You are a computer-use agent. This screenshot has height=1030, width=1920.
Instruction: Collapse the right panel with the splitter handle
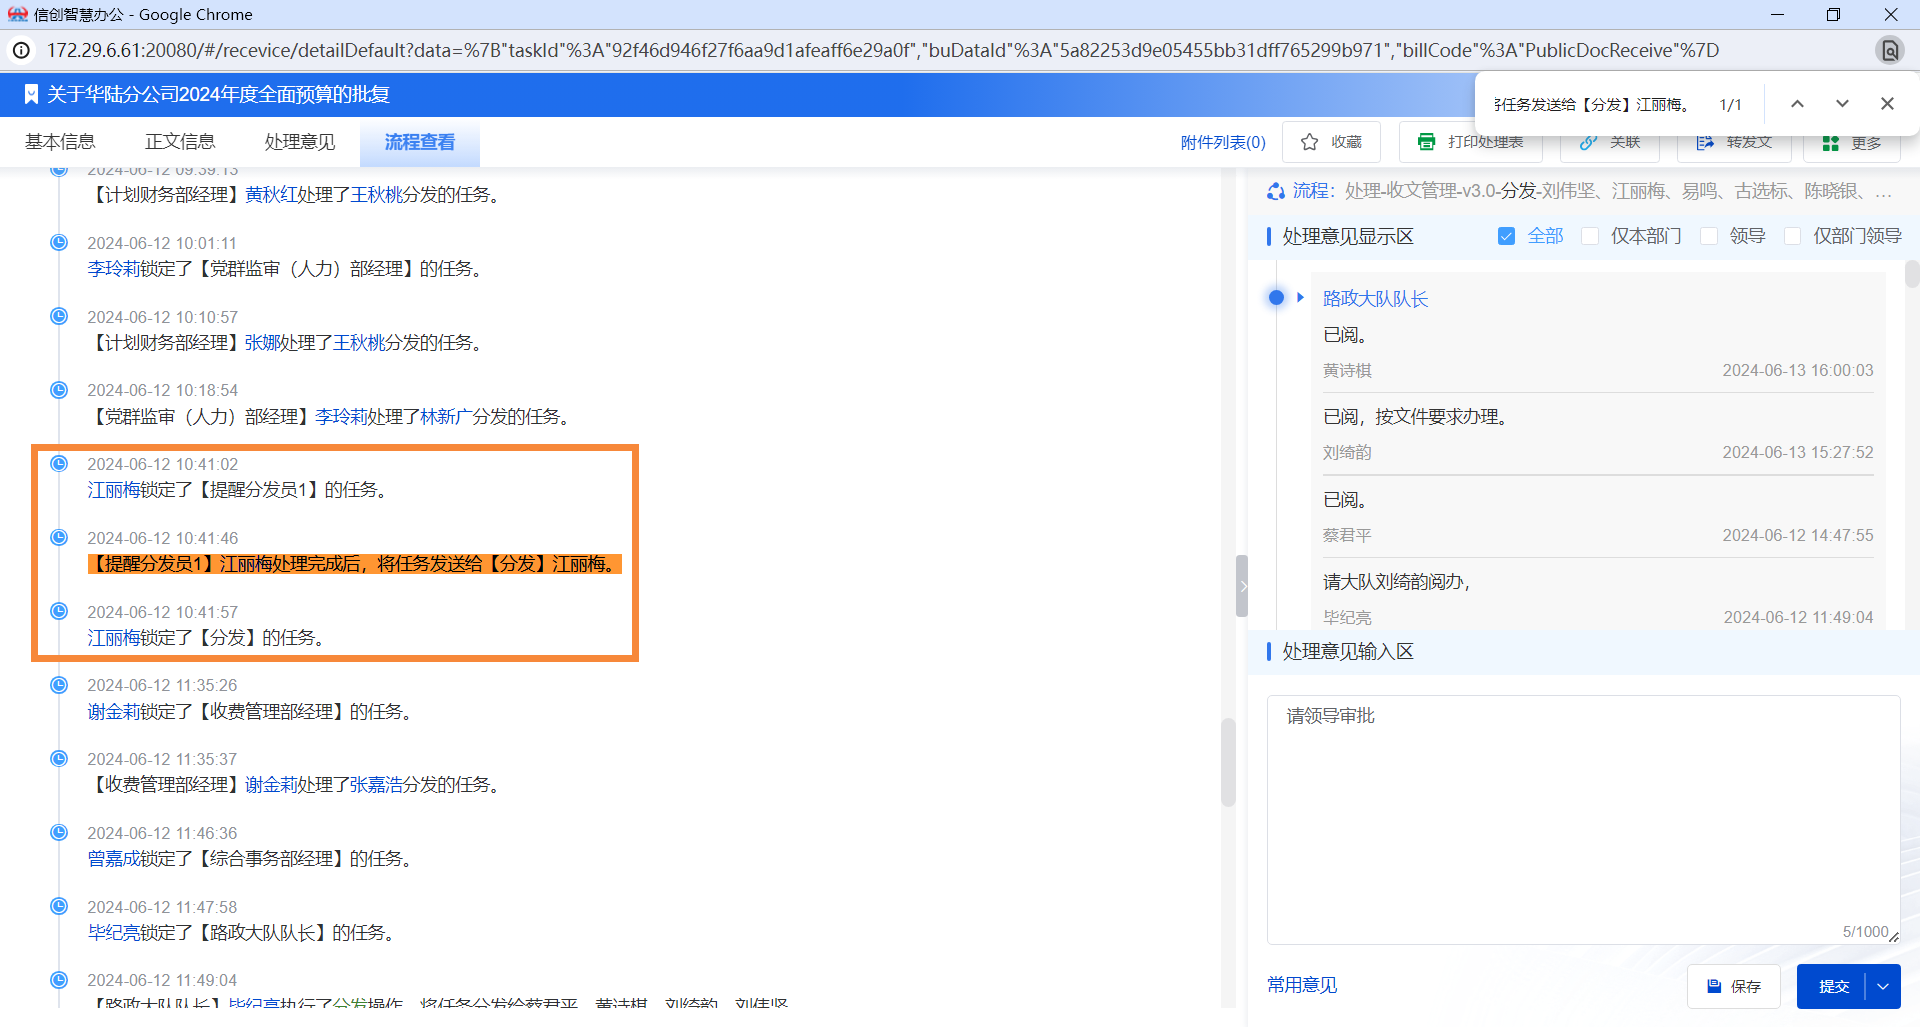[x=1242, y=586]
